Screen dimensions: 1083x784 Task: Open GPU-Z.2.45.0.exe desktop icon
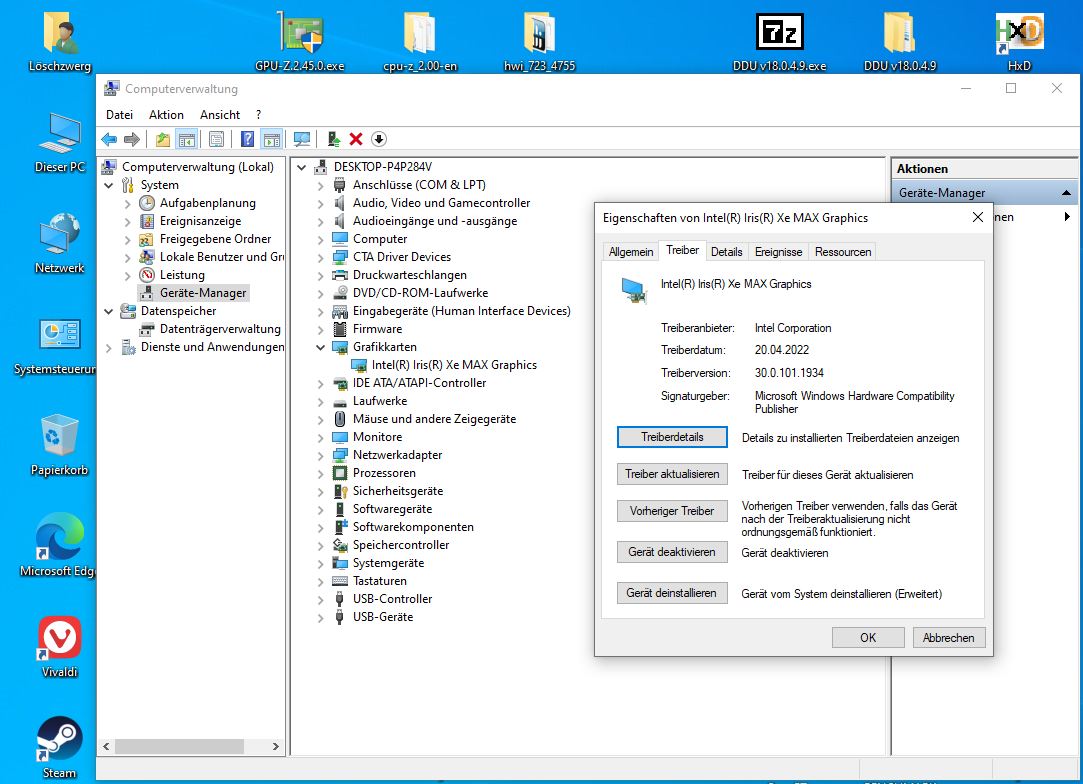pos(300,41)
